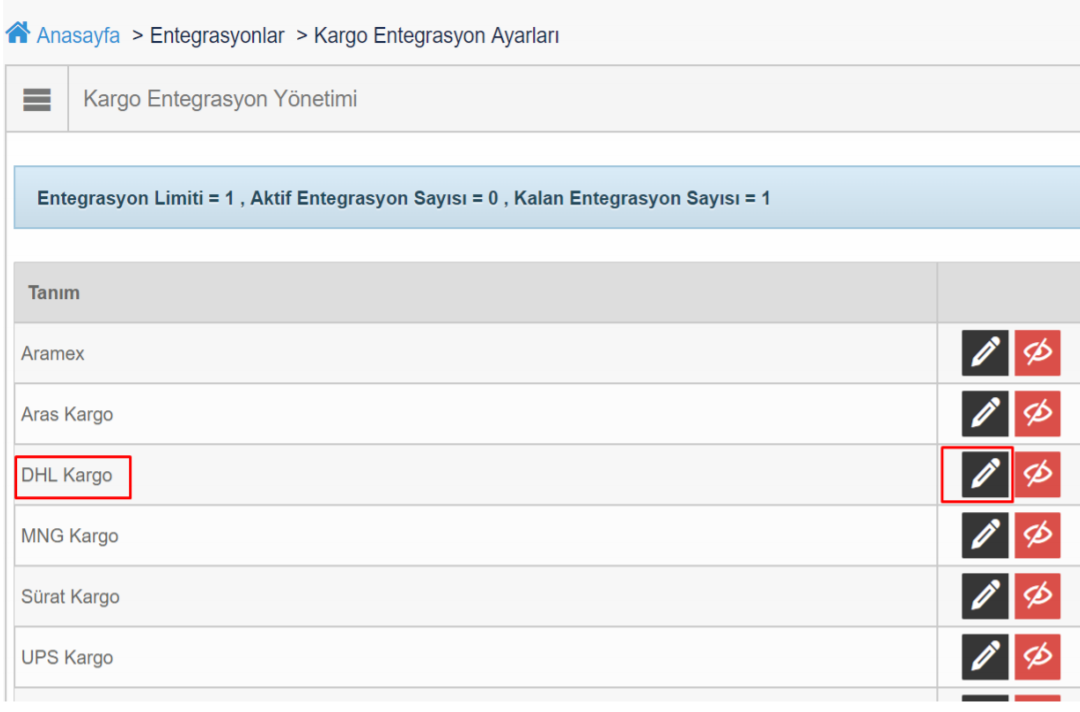1080x712 pixels.
Task: Toggle DHL Kargo visibility eye icon
Action: pos(1037,474)
